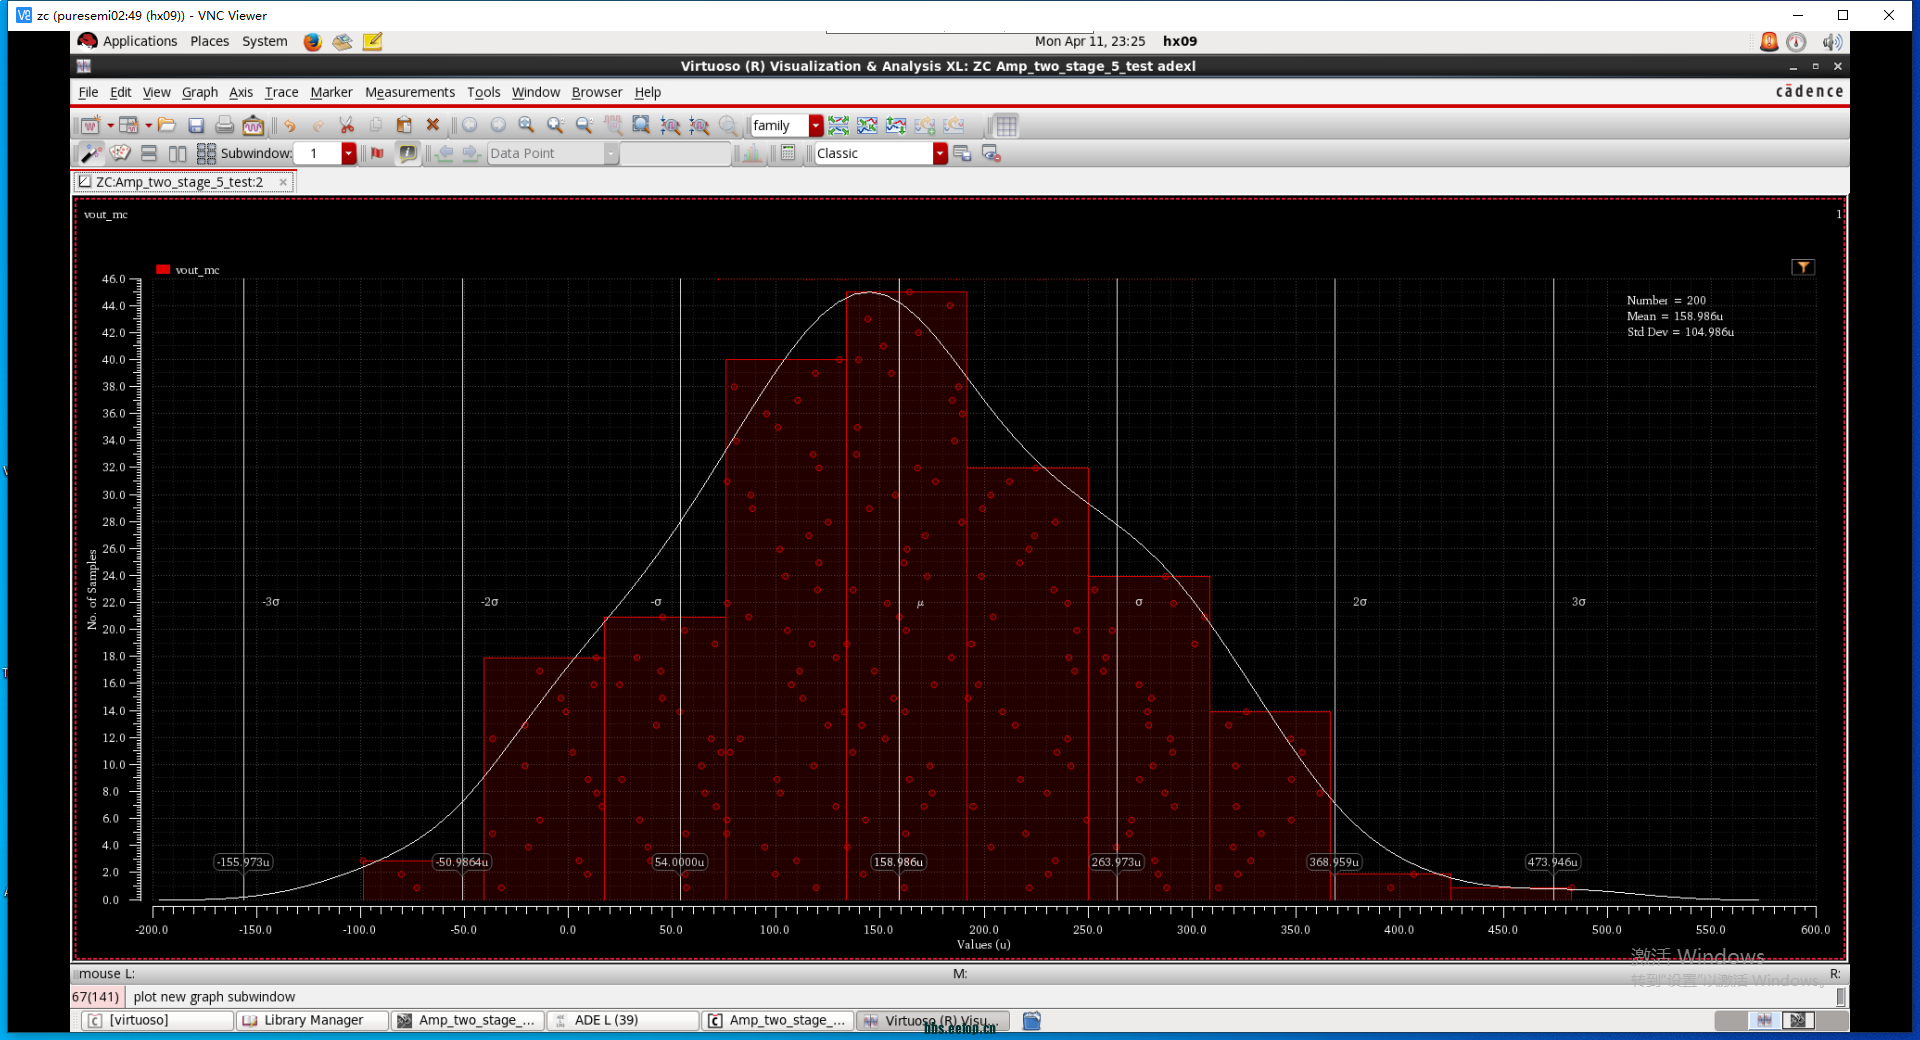Viewport: 1920px width, 1040px height.
Task: Open the Browser menu
Action: coord(597,92)
